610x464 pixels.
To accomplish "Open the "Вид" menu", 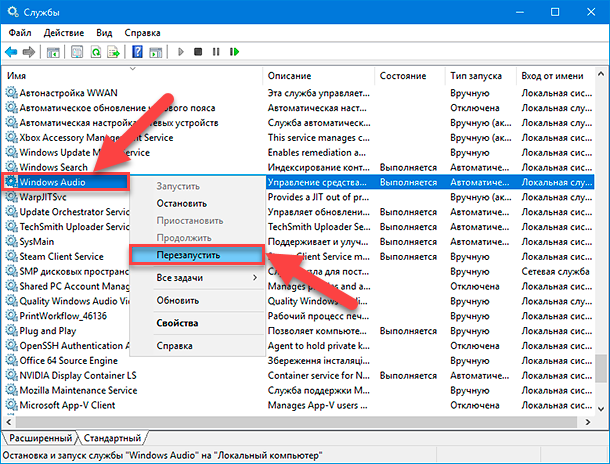I will 106,33.
